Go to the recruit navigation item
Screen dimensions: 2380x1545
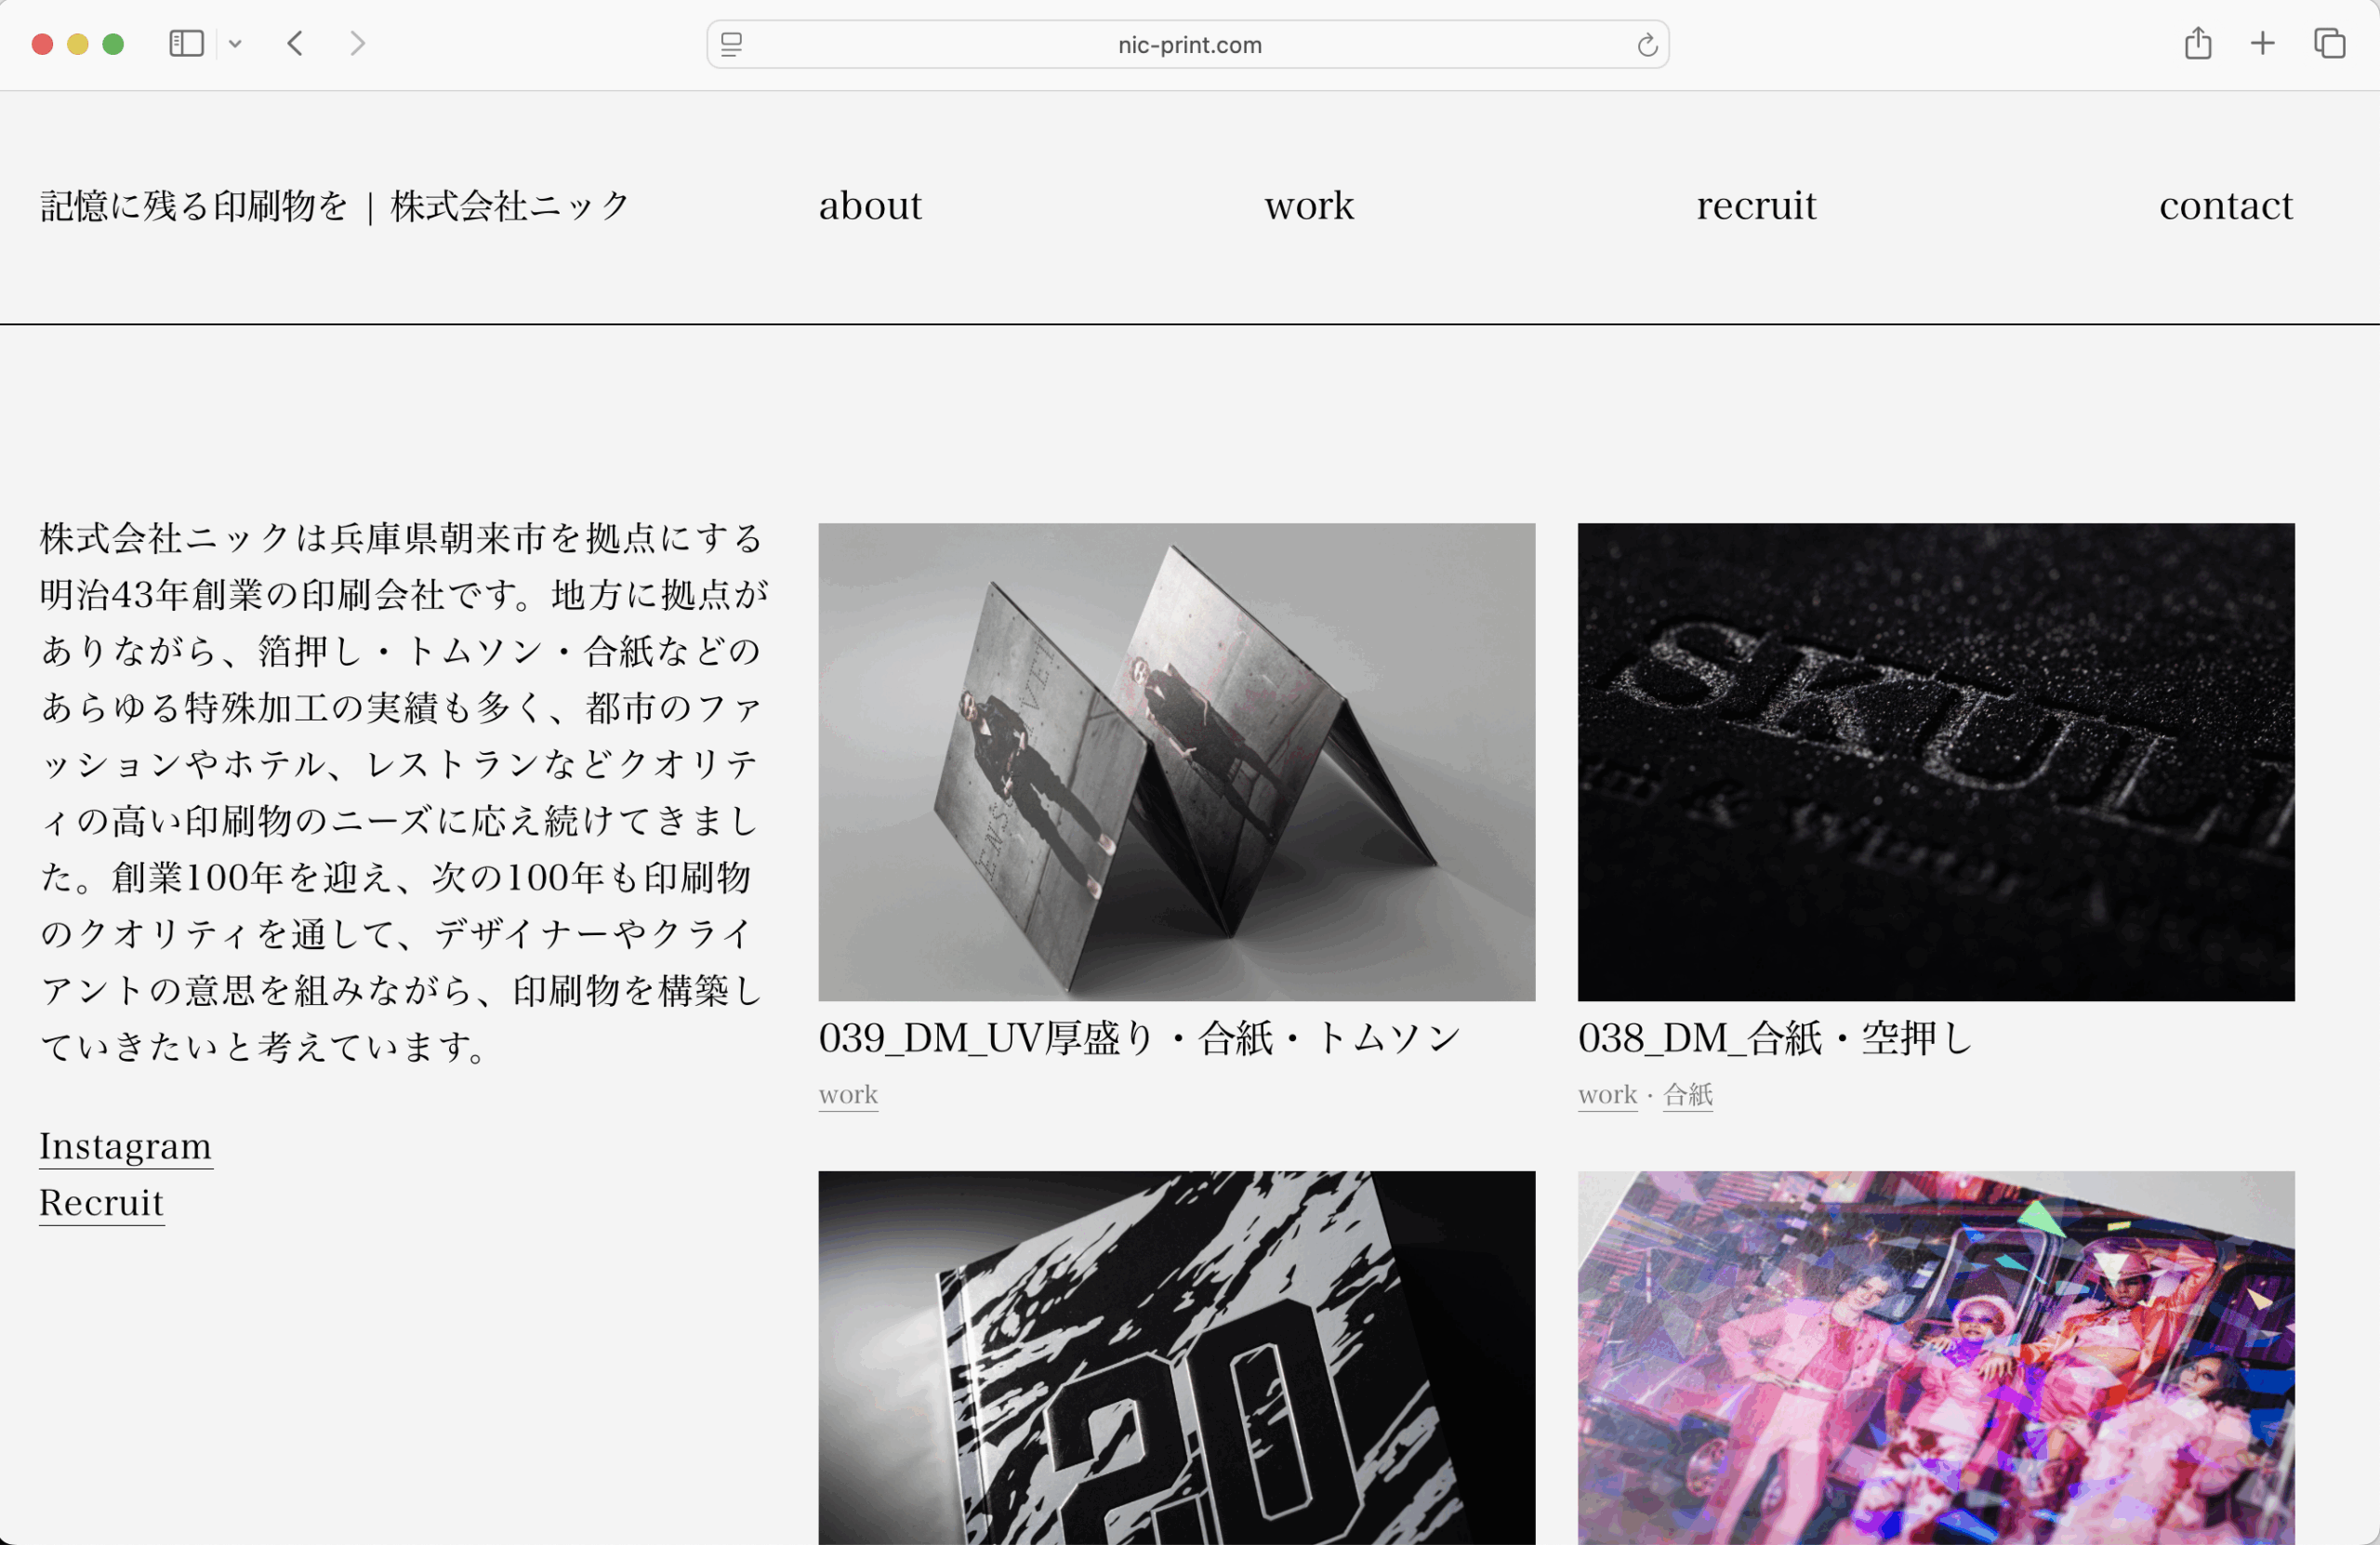click(x=1755, y=206)
